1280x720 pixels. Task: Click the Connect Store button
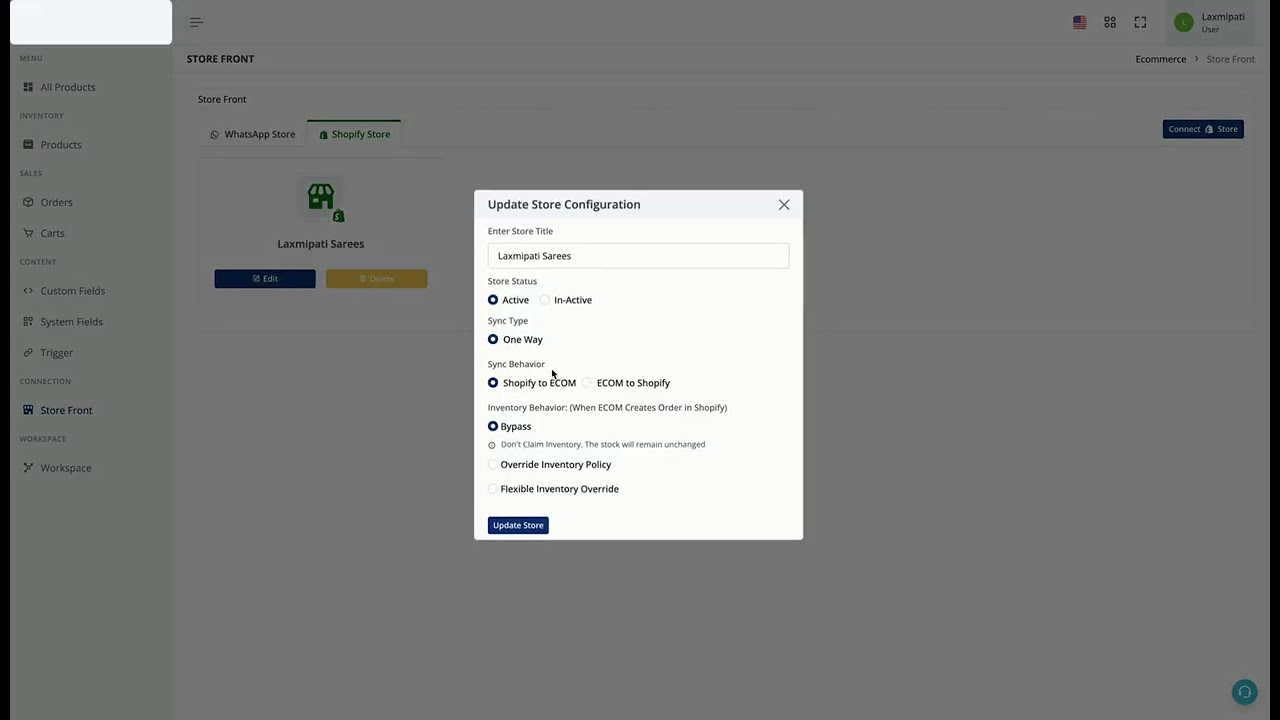coord(1203,129)
